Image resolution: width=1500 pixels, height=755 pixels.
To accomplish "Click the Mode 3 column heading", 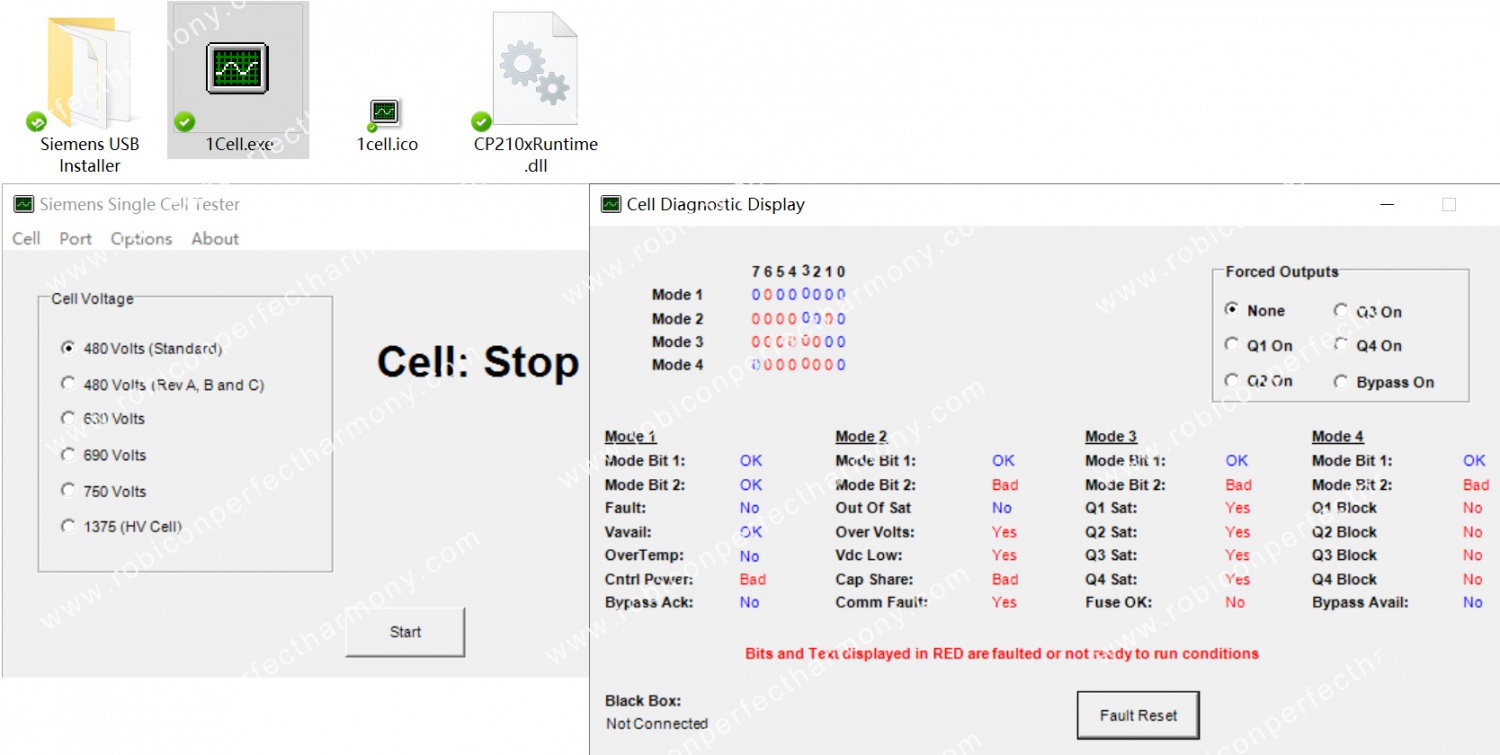I will click(x=1111, y=437).
